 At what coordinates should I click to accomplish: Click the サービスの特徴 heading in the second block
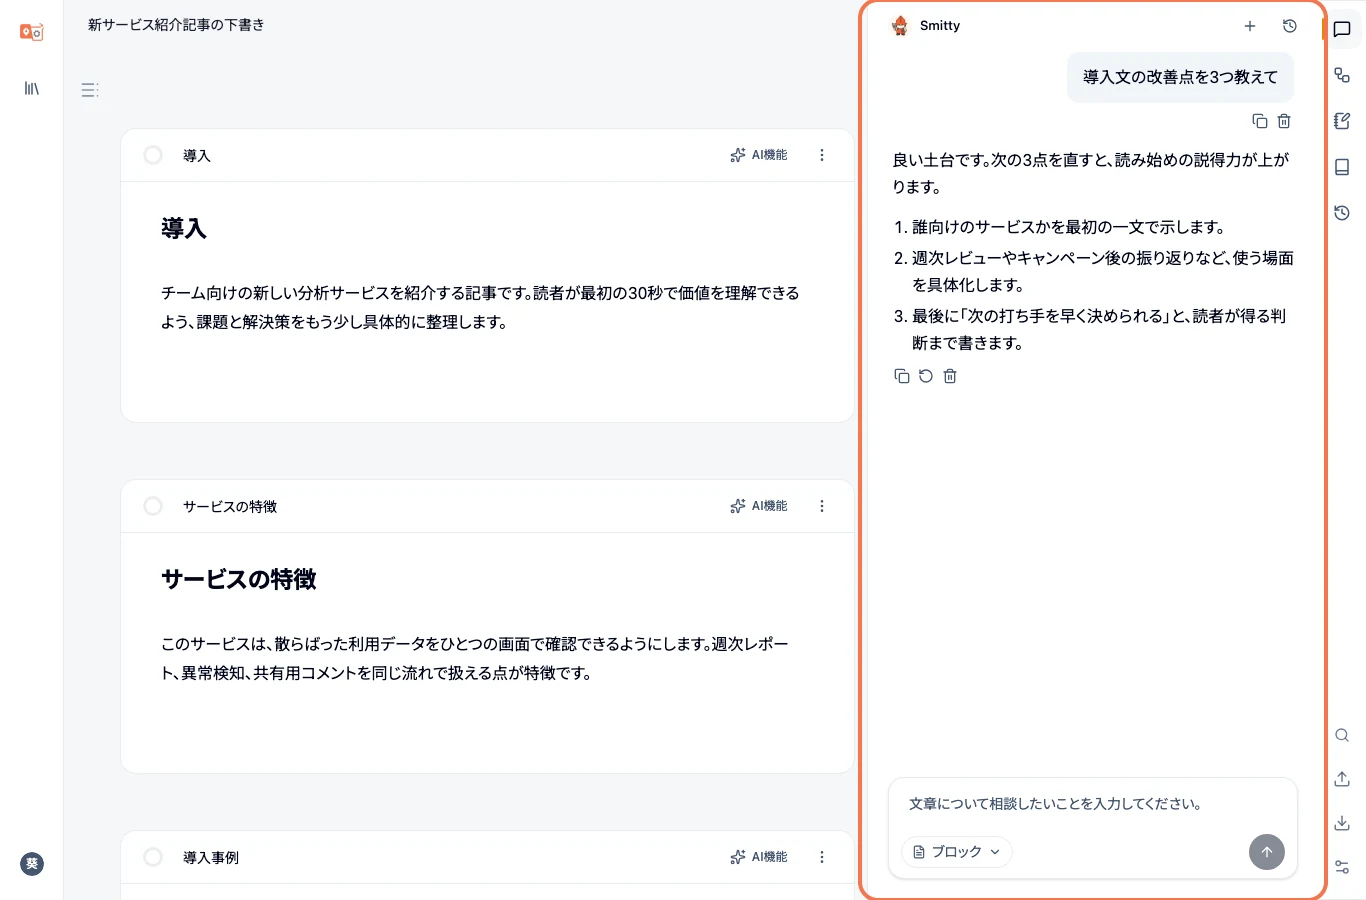239,580
